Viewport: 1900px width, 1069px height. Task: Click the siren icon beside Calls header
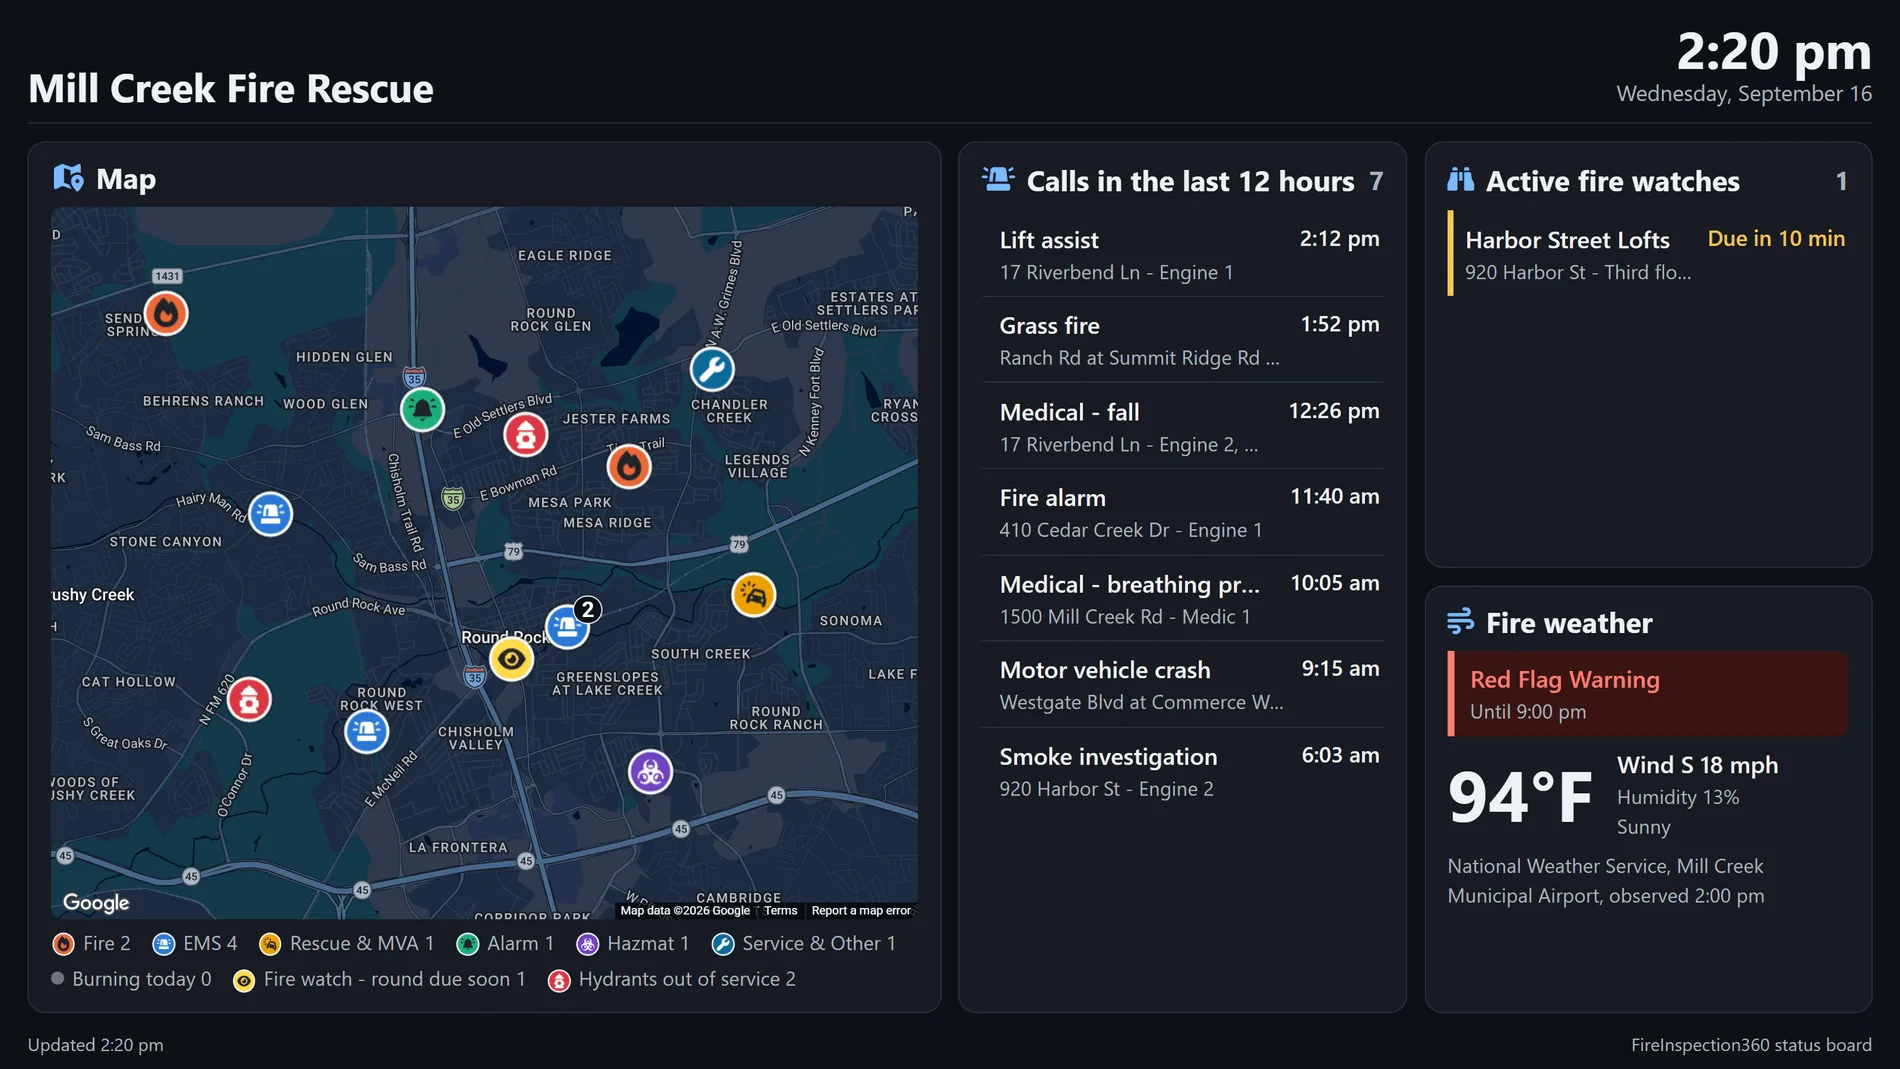point(998,179)
